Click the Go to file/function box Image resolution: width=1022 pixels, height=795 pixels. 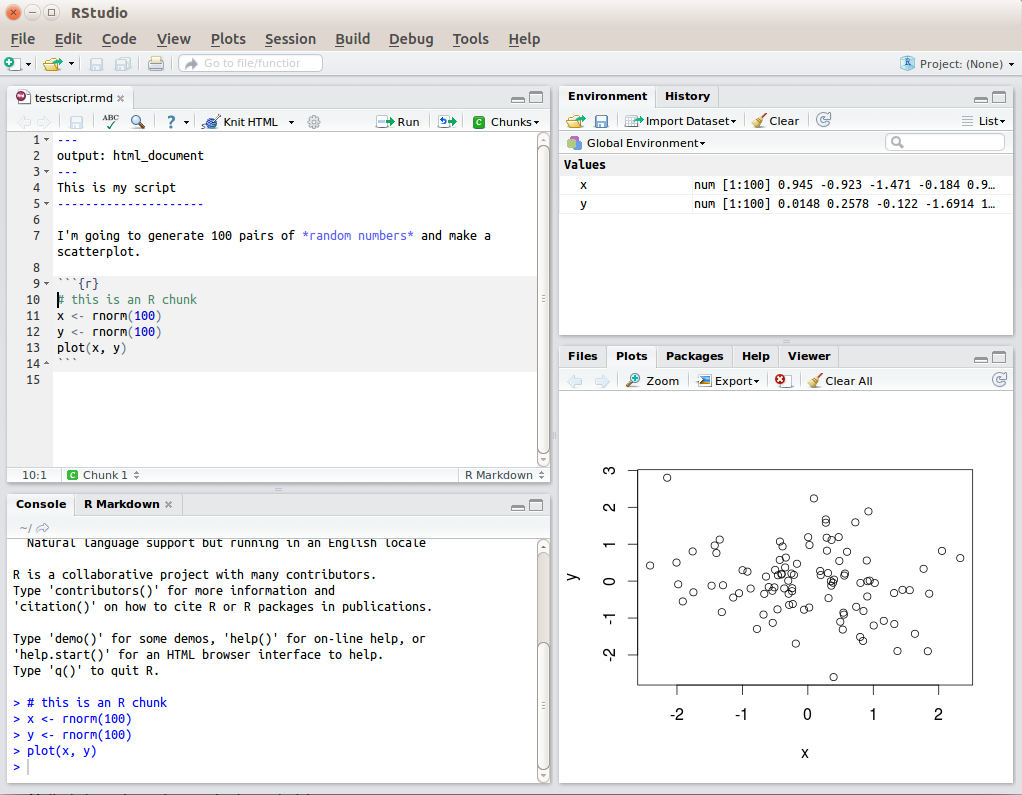coord(250,62)
